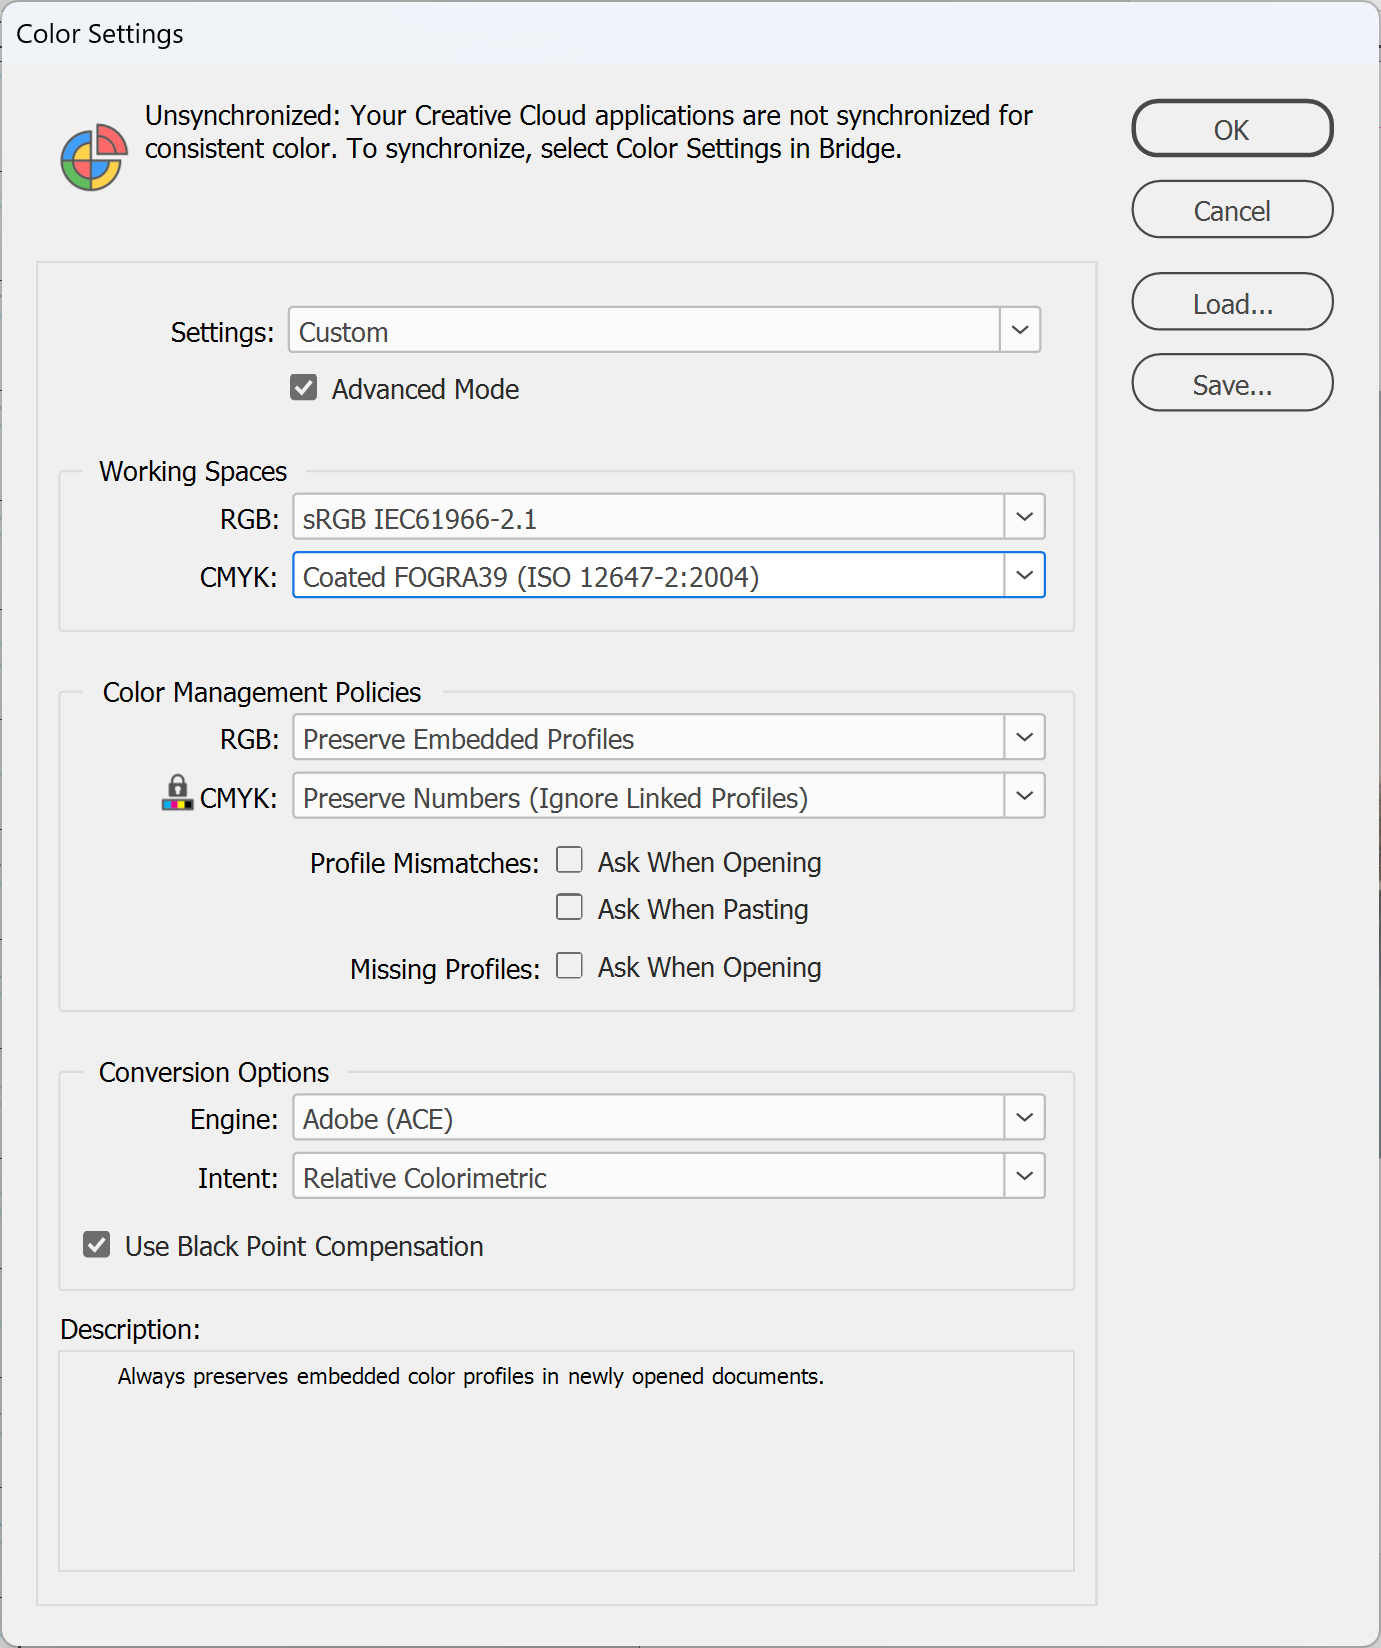Screen dimensions: 1381x1648
Task: Click the Settings: label
Action: coord(222,332)
